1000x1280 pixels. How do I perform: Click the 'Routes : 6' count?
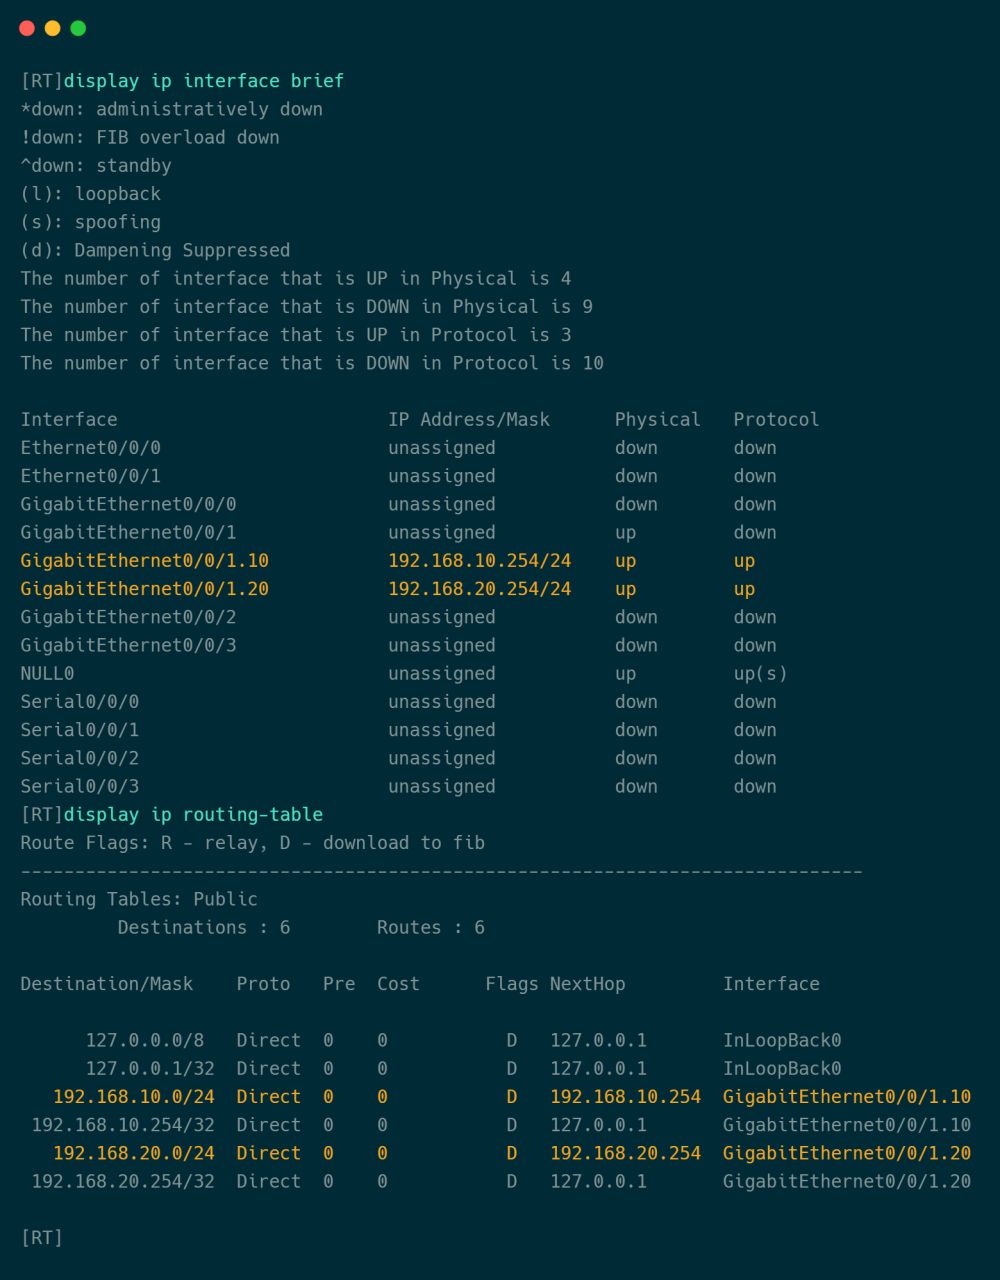pyautogui.click(x=431, y=927)
